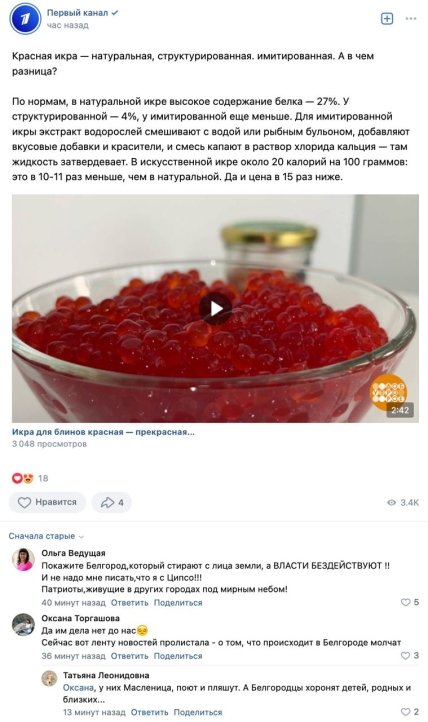Click the Ответить link under Татьяна Леонидовна's reply
This screenshot has width=428, height=722.
[149, 712]
